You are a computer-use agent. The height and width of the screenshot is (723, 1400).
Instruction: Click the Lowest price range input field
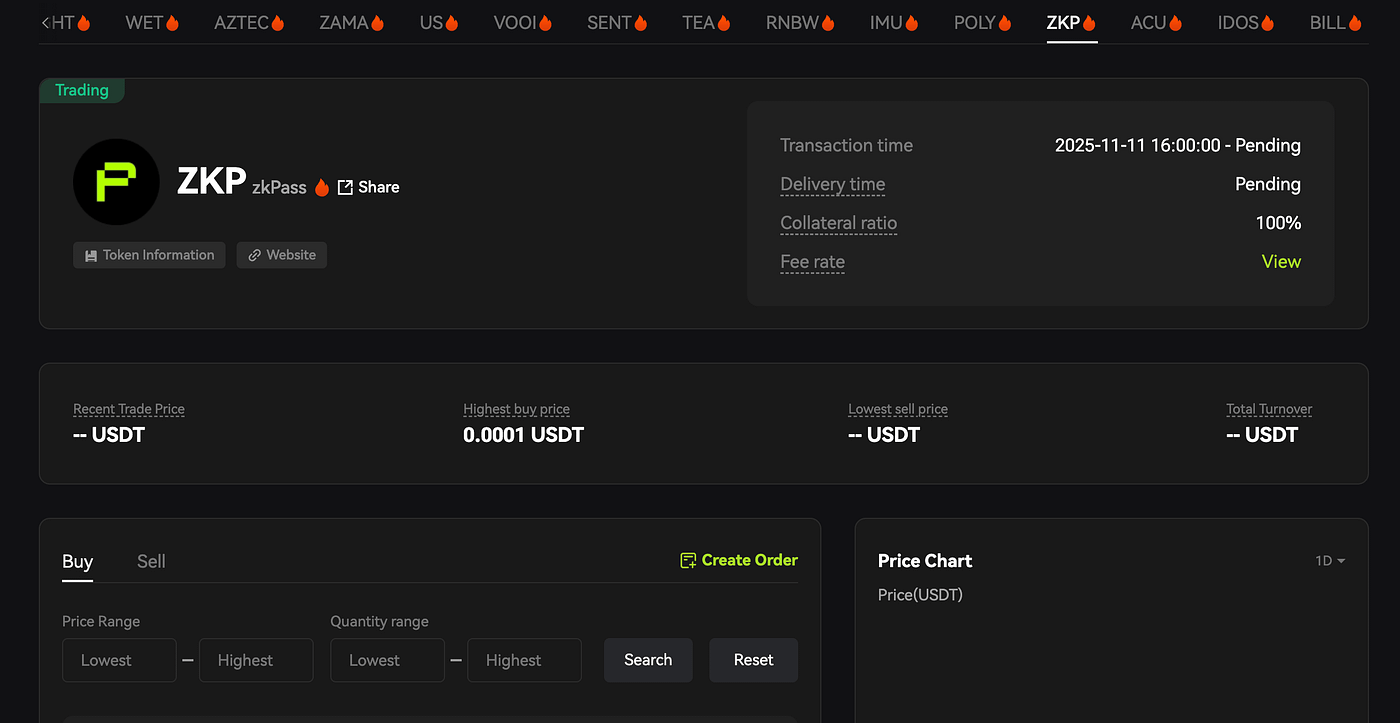click(x=119, y=660)
